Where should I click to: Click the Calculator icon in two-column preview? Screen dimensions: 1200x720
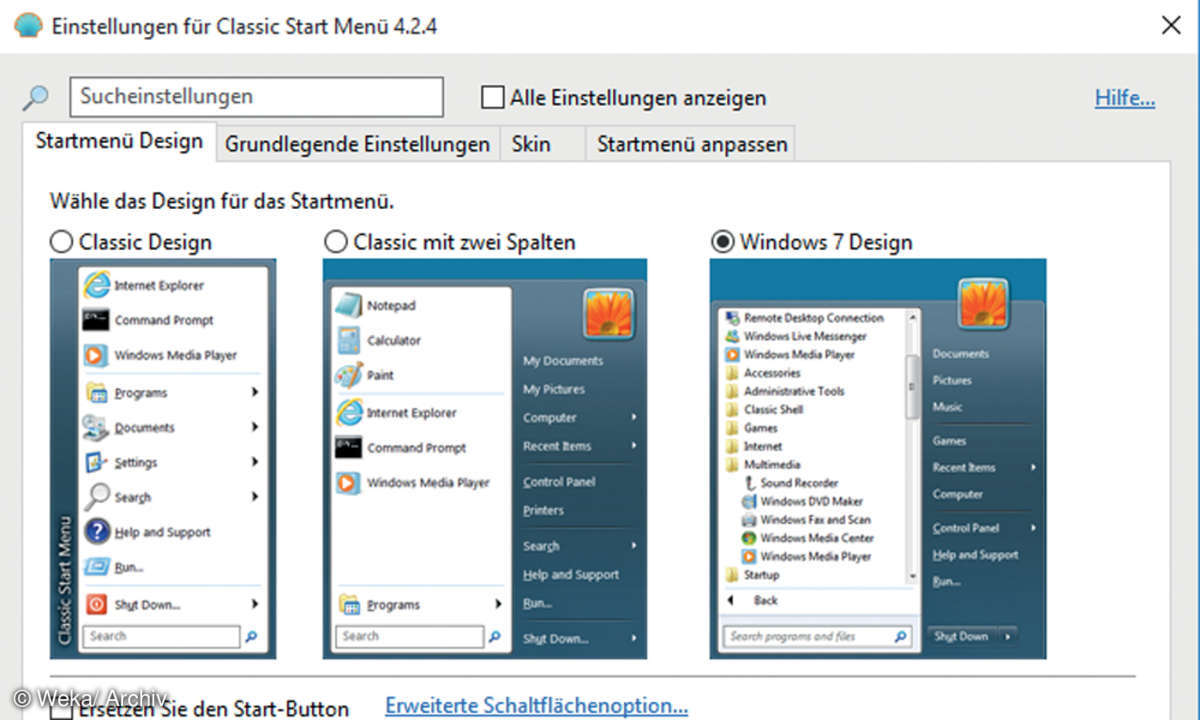tap(348, 340)
